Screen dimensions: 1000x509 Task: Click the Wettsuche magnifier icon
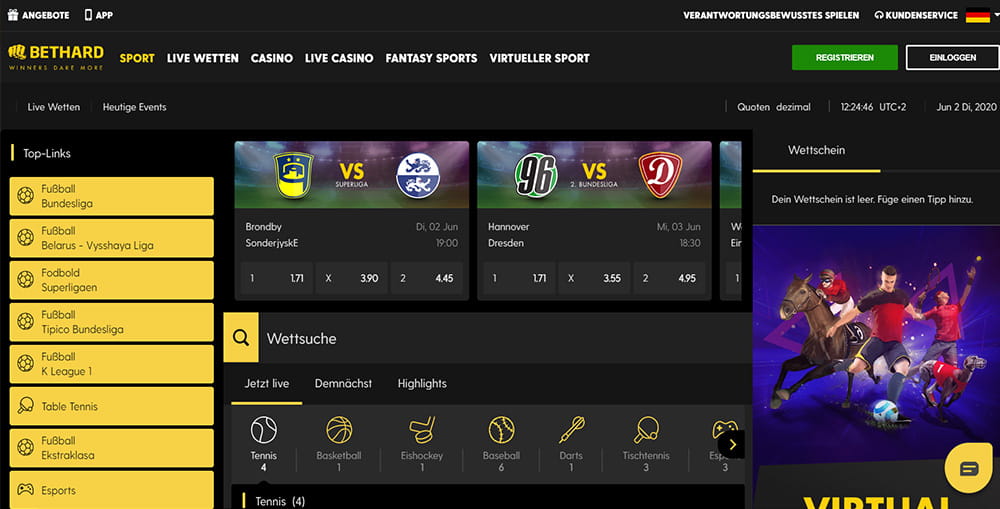(241, 337)
